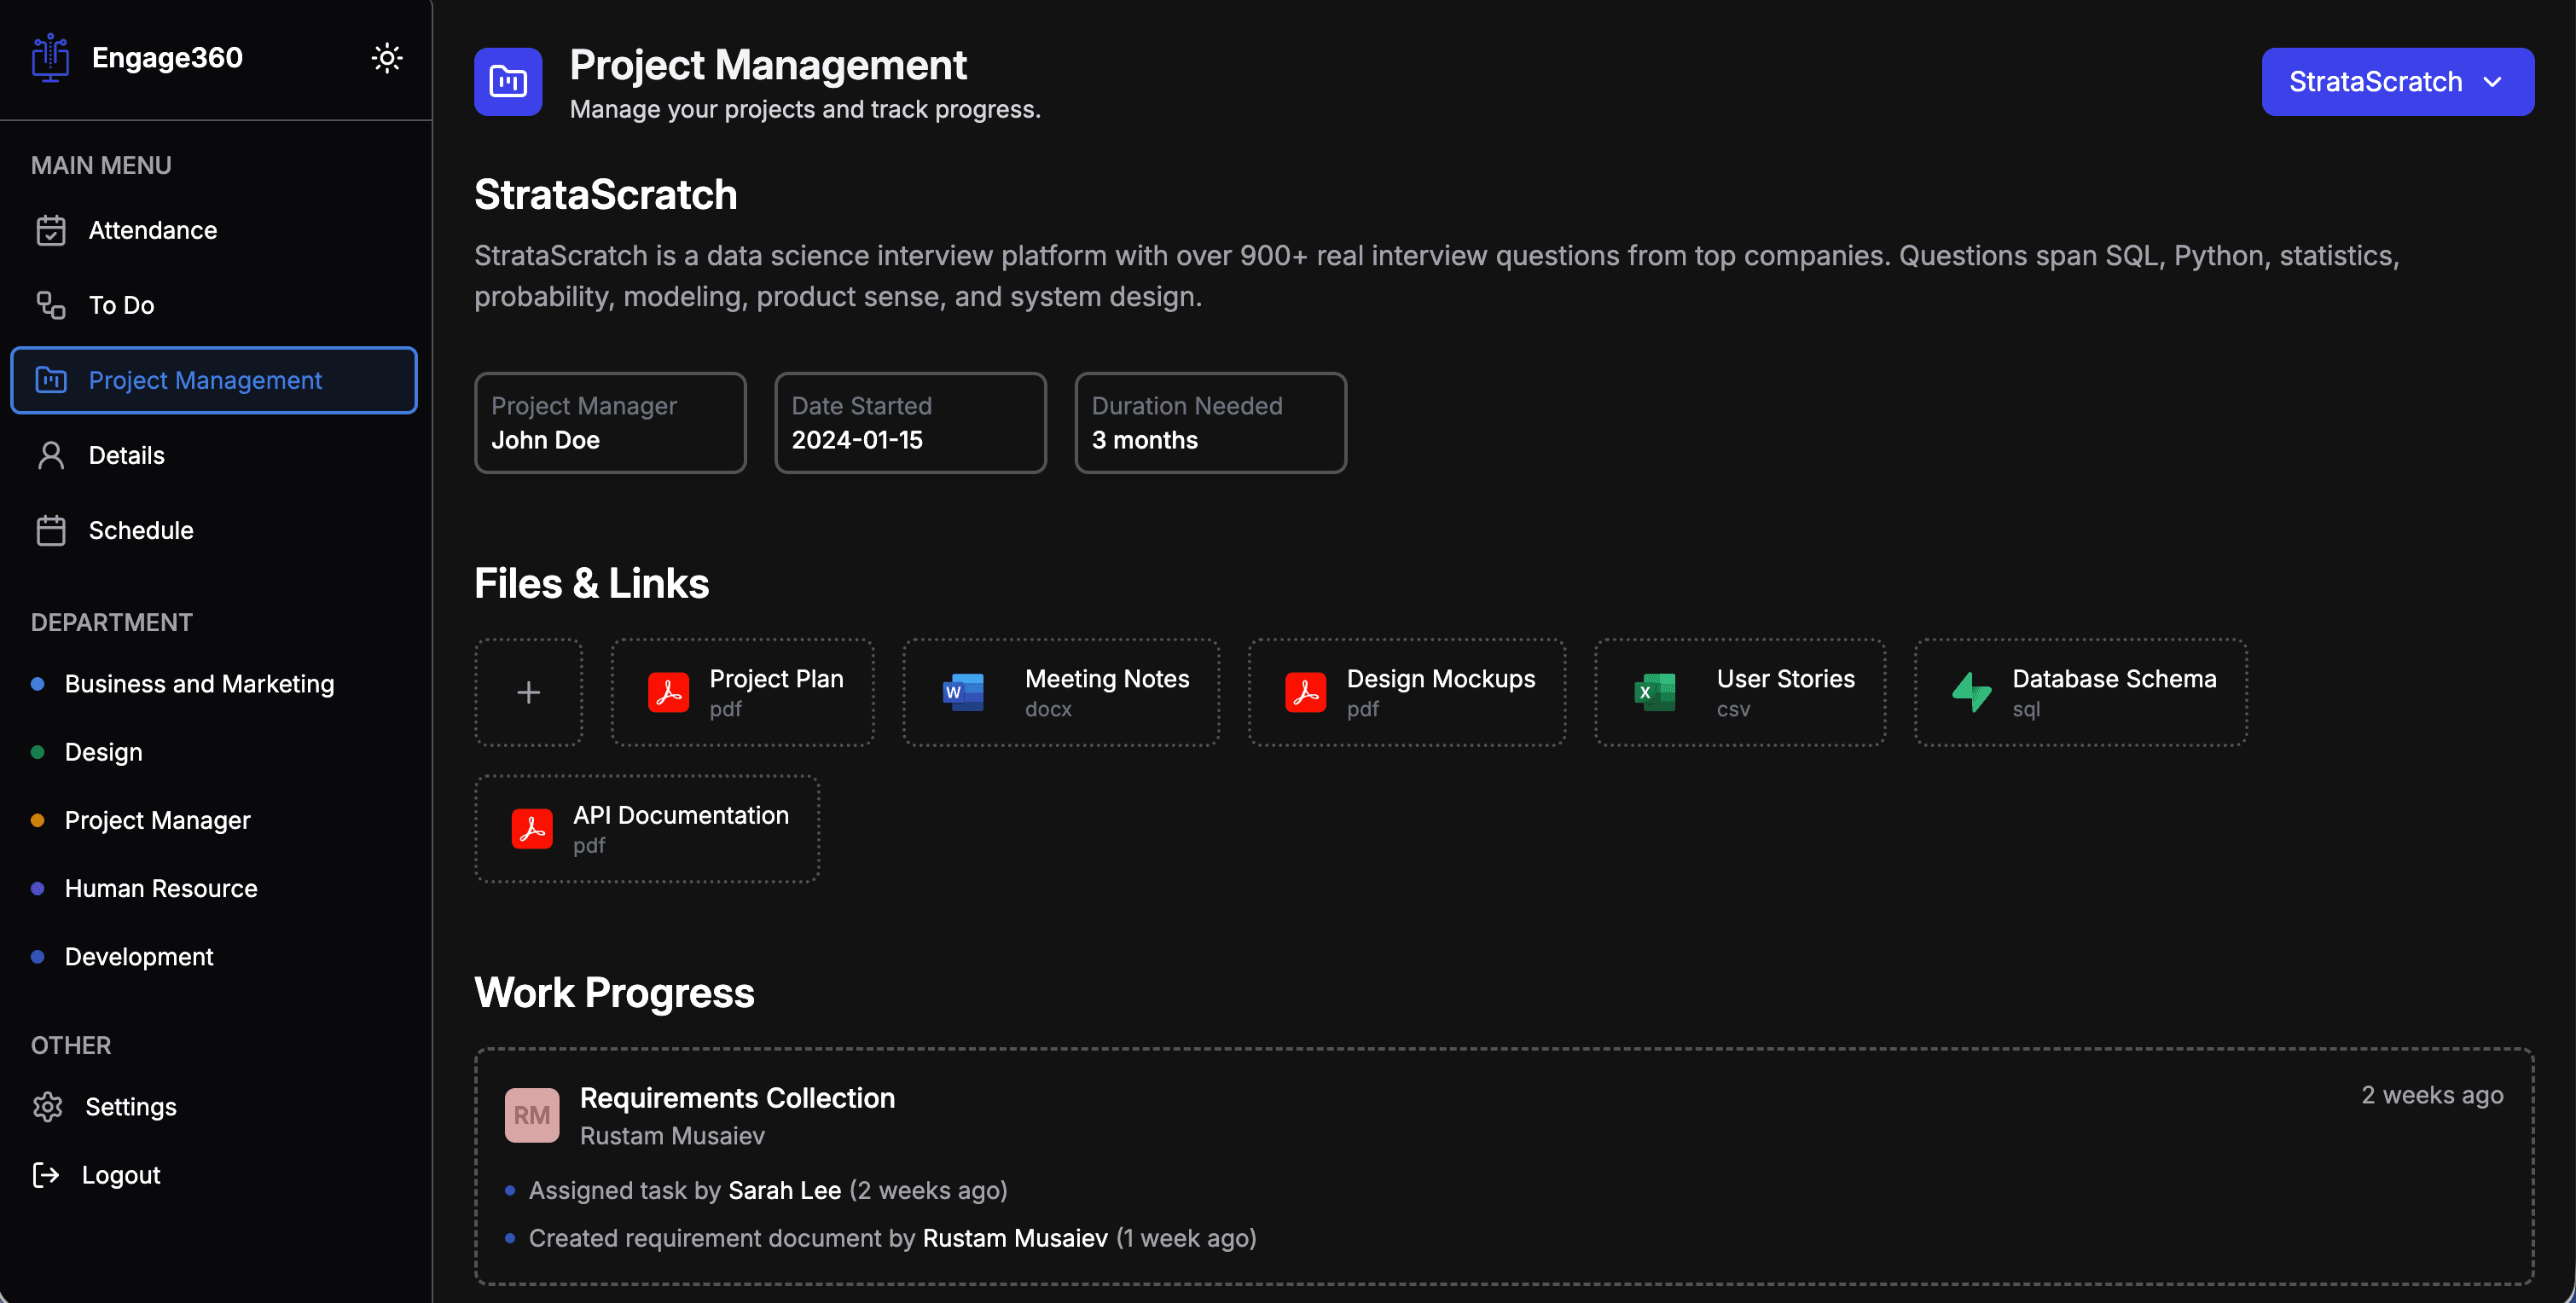Click the chevron arrow in StrataScratch button
The image size is (2576, 1303).
(2493, 82)
